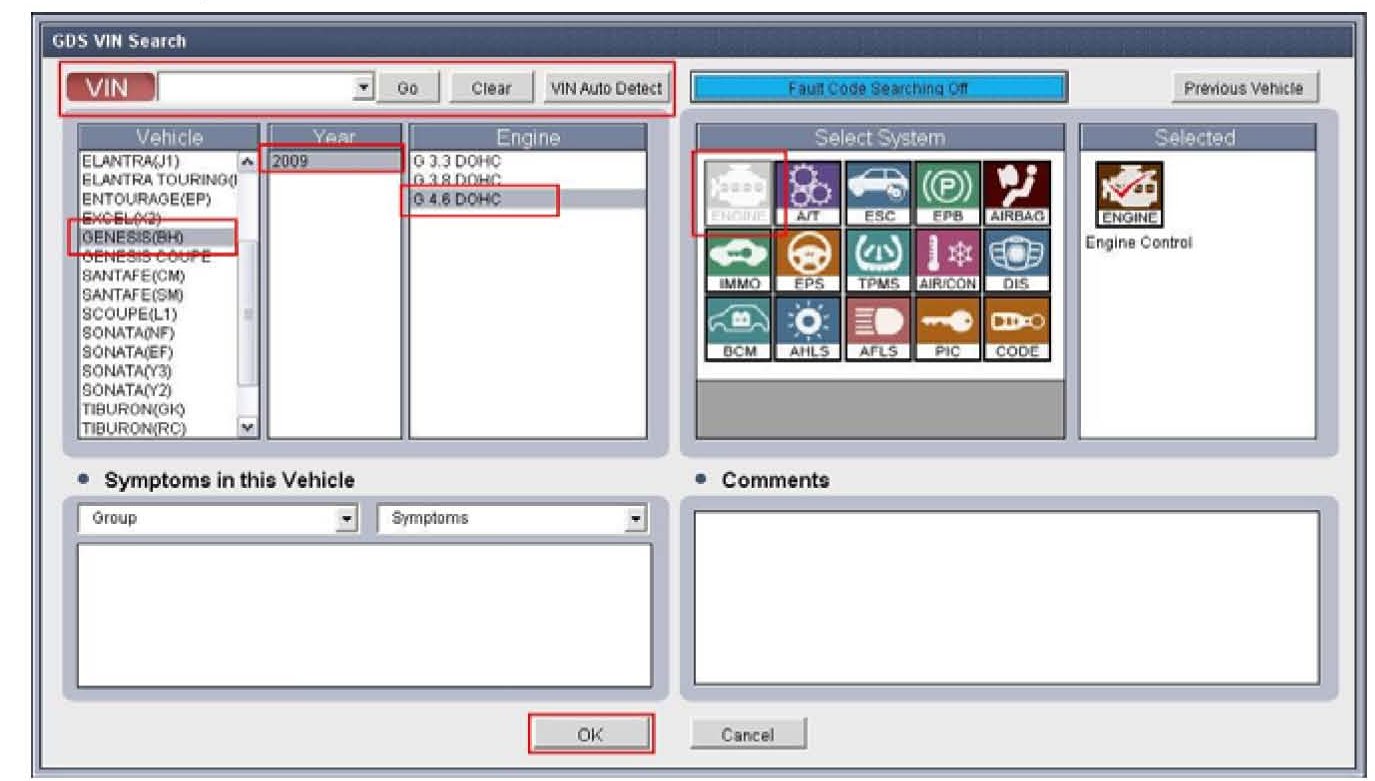Choose the ESC system icon
This screenshot has height=781, width=1375.
(x=878, y=192)
